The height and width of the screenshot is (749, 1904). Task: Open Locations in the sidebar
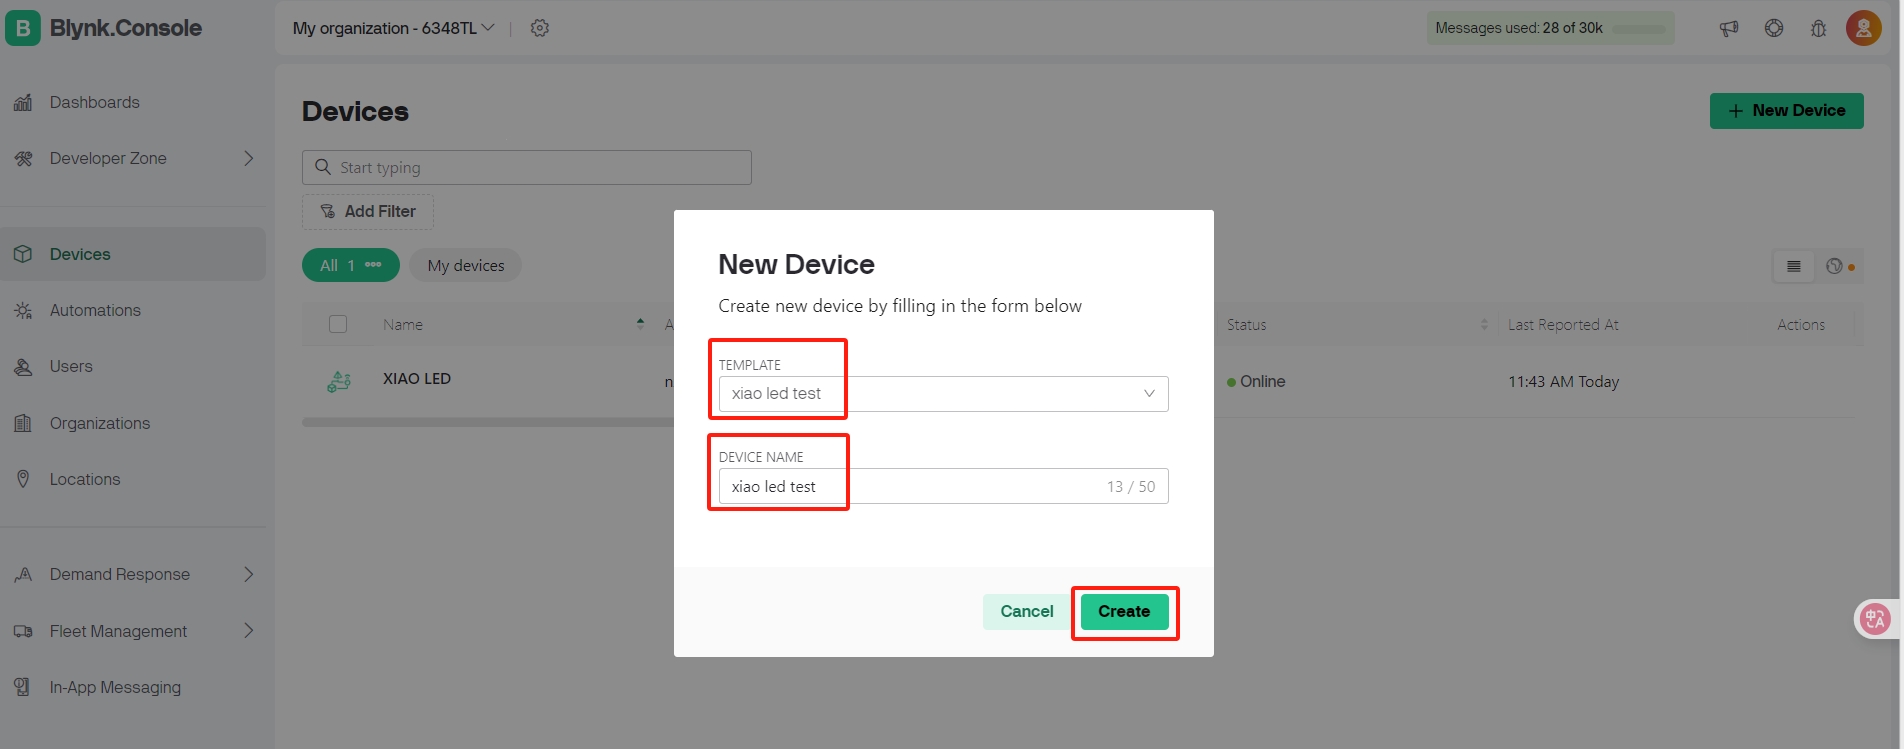85,479
